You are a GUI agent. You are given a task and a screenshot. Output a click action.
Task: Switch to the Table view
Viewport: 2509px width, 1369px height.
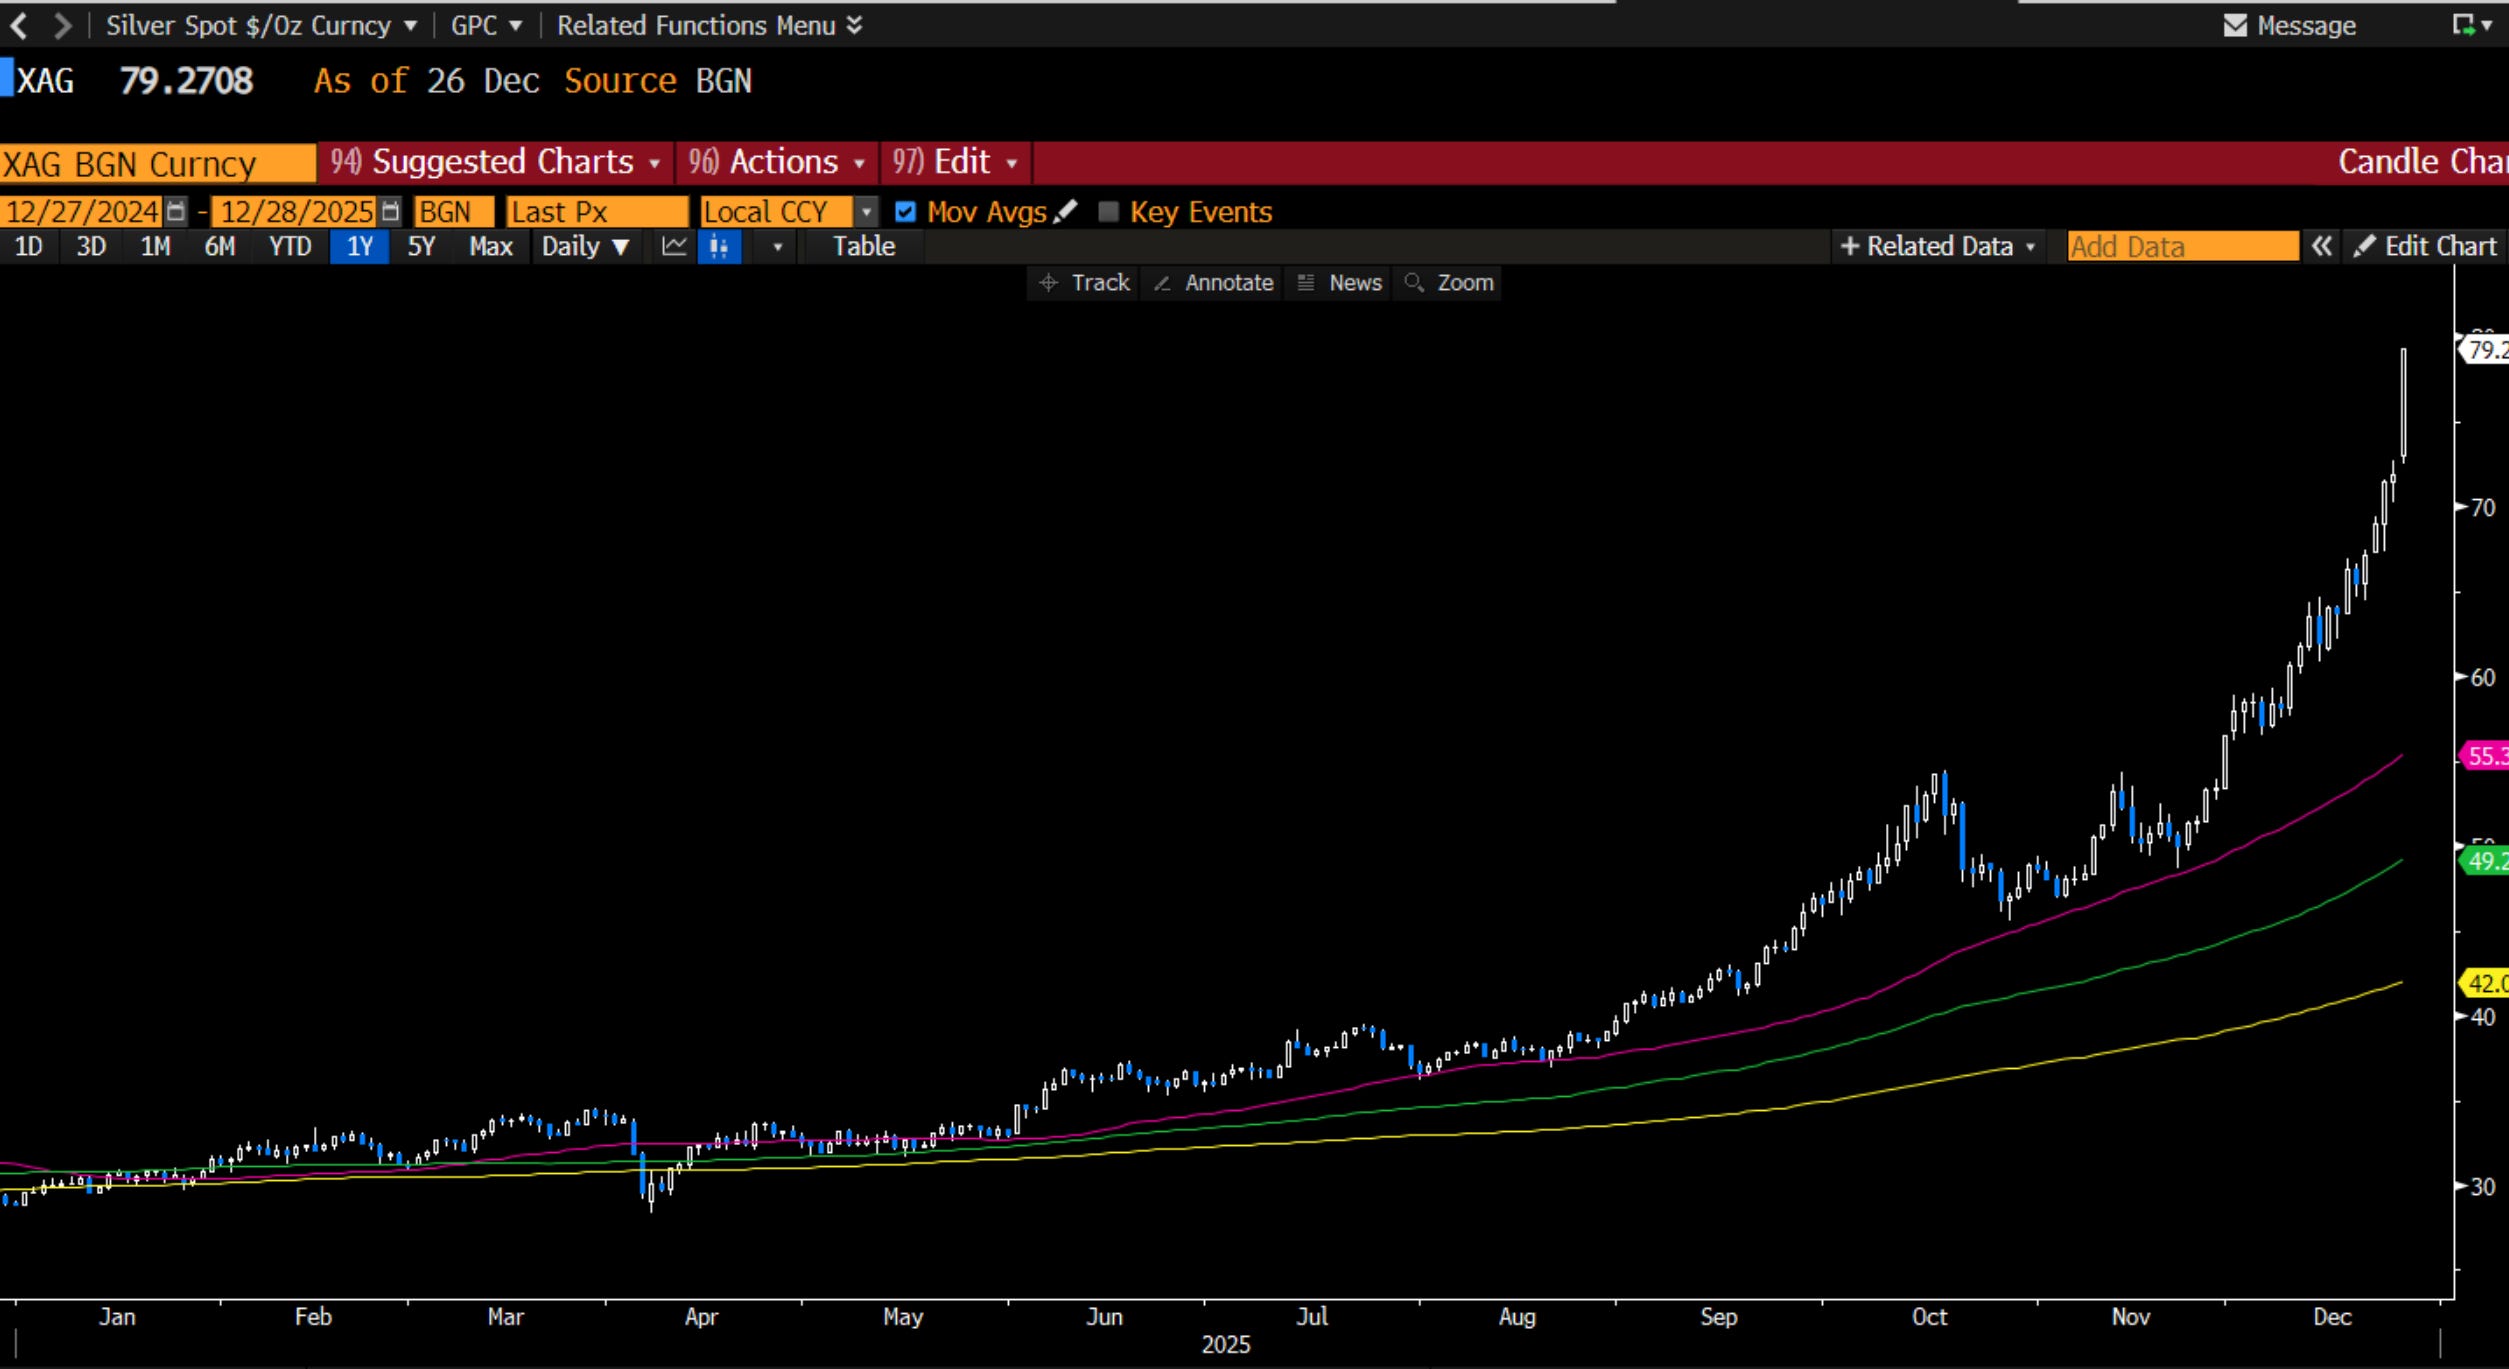[x=863, y=246]
